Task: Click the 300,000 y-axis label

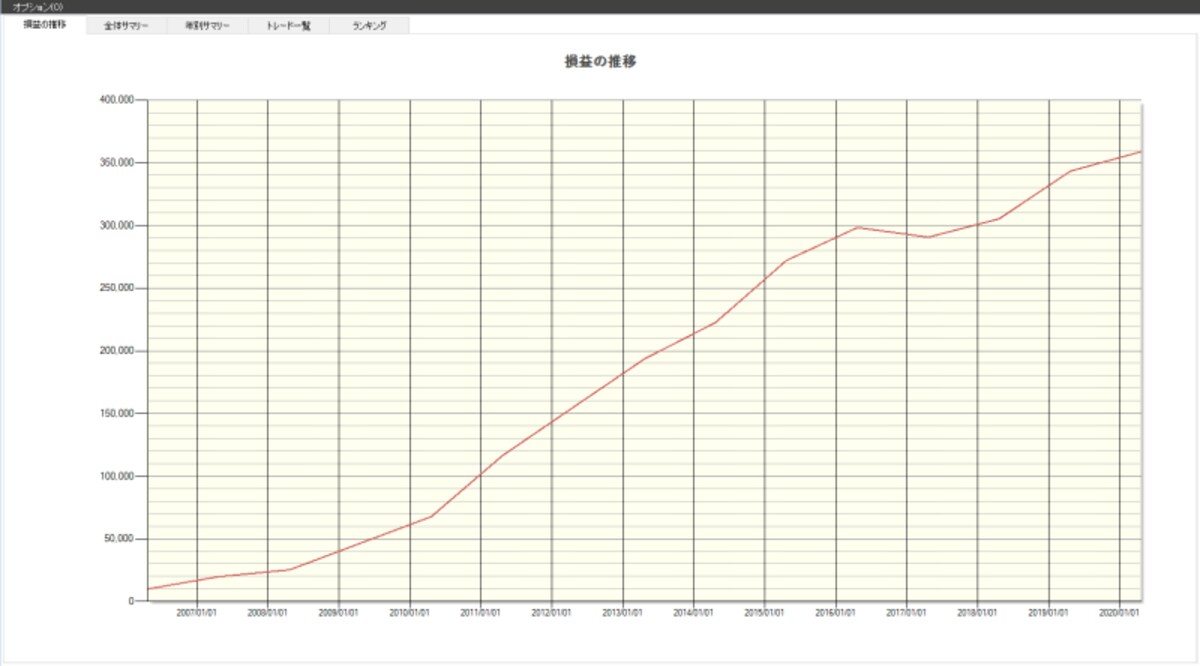Action: 116,226
